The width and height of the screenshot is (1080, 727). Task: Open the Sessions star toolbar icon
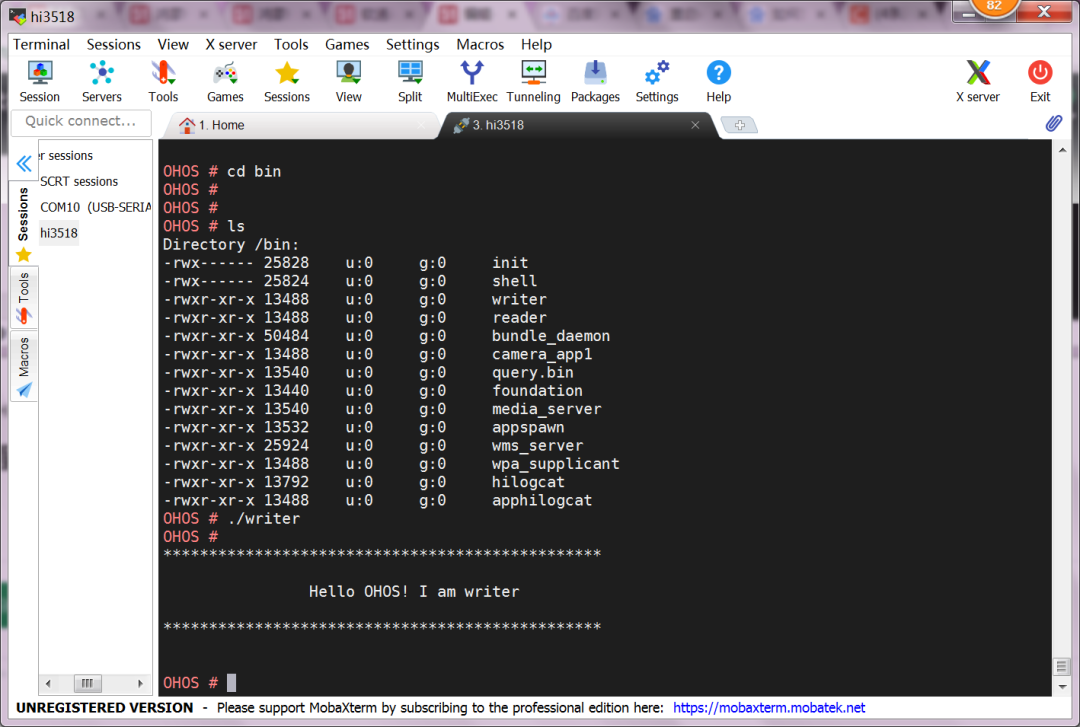pos(287,81)
